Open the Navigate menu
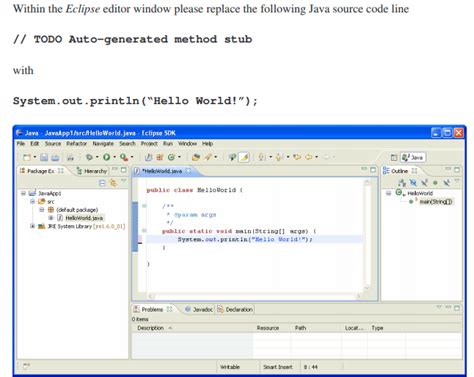This screenshot has width=474, height=377. [103, 144]
